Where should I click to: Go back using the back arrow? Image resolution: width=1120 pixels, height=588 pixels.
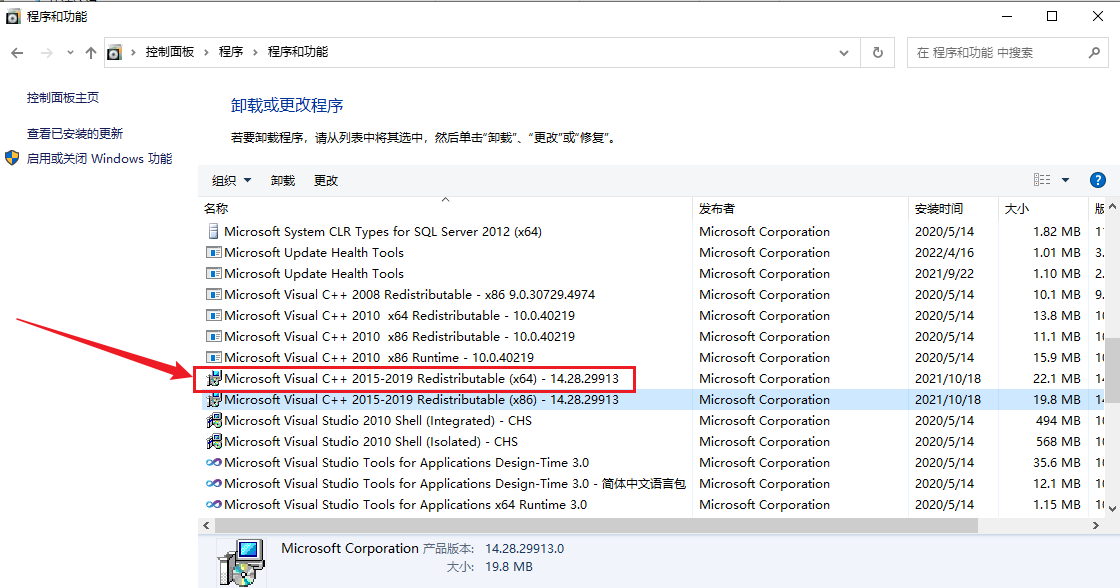17,53
